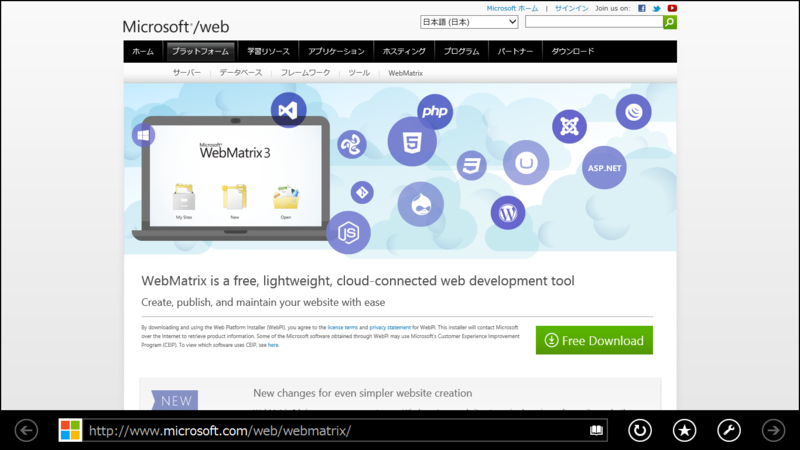Click the CSS3 shield bubble icon
The image size is (800, 450).
(471, 165)
